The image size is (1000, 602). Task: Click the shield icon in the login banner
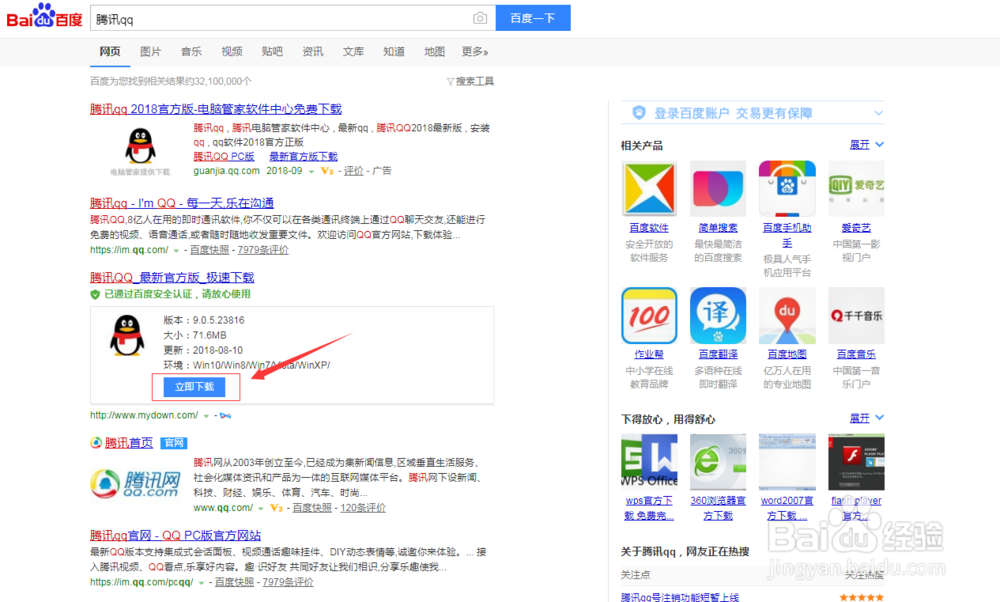click(x=638, y=113)
